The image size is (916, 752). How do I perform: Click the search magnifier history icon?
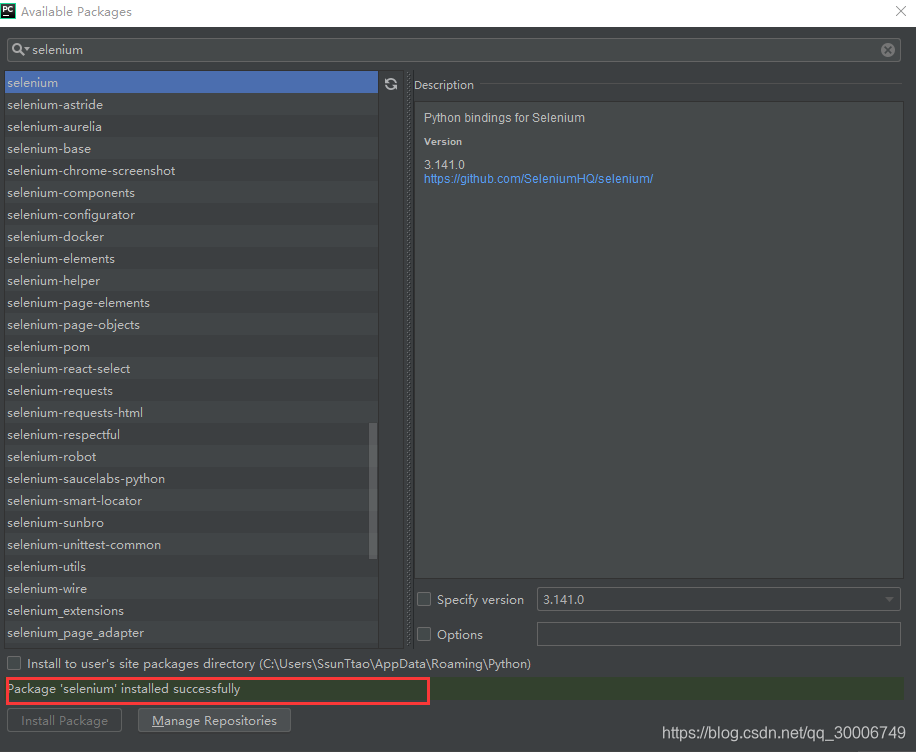click(x=20, y=50)
